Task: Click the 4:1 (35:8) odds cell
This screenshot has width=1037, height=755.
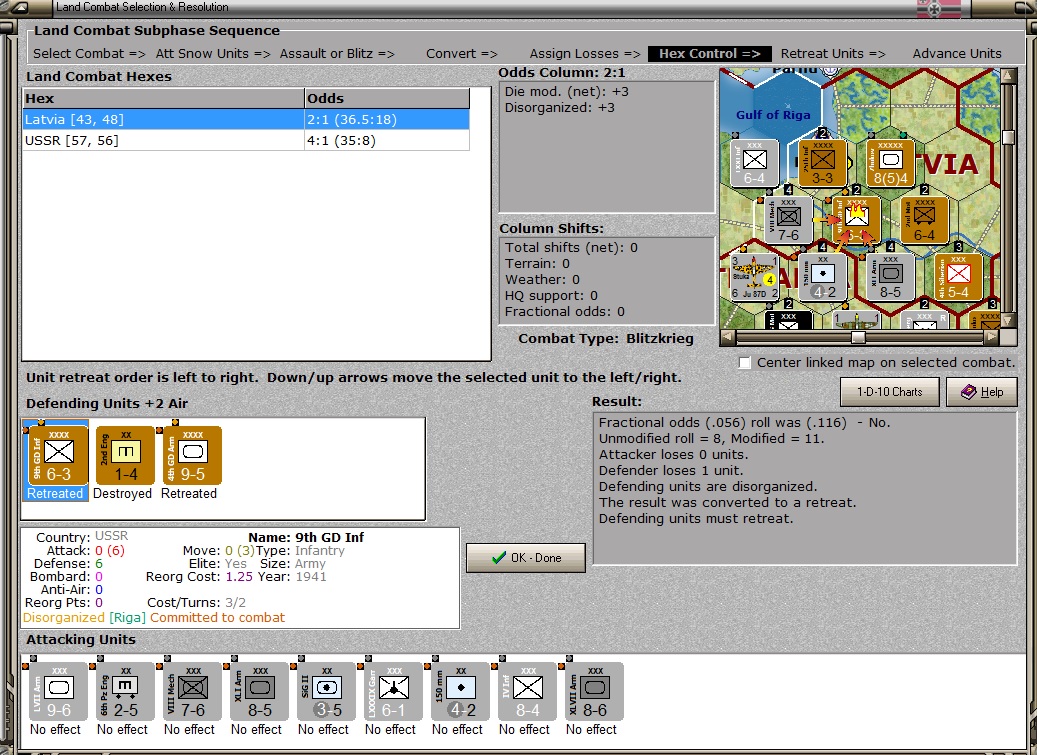Action: point(387,140)
